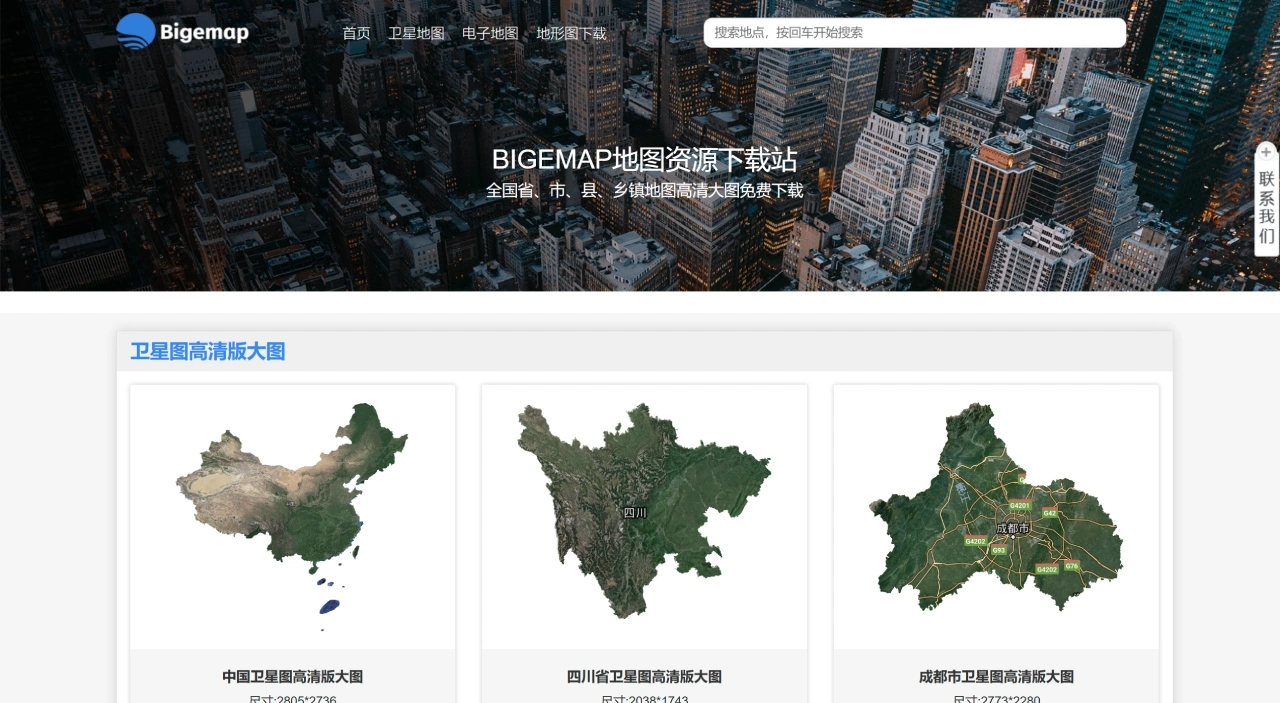
Task: Click the Bigemap logo icon
Action: (x=133, y=30)
